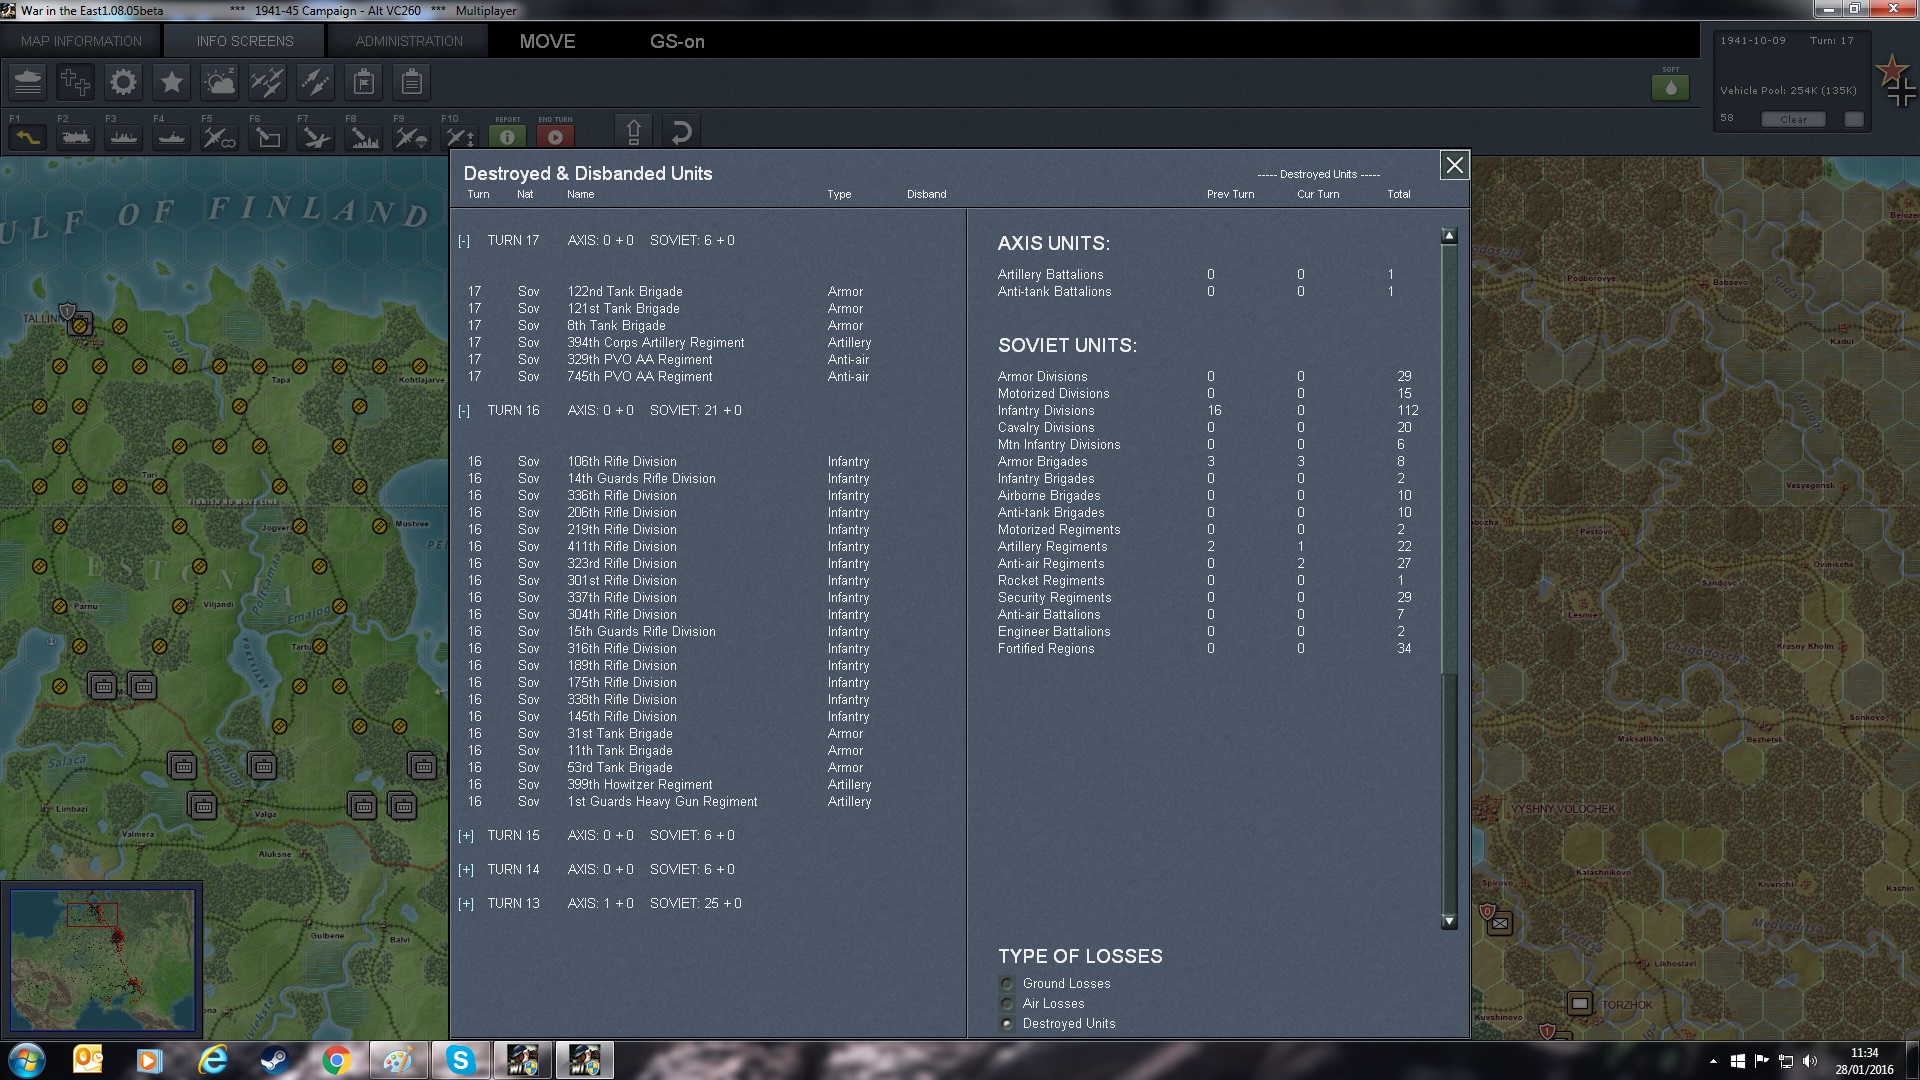Open the Map Information tab
Image resolution: width=1920 pixels, height=1080 pixels.
(81, 41)
